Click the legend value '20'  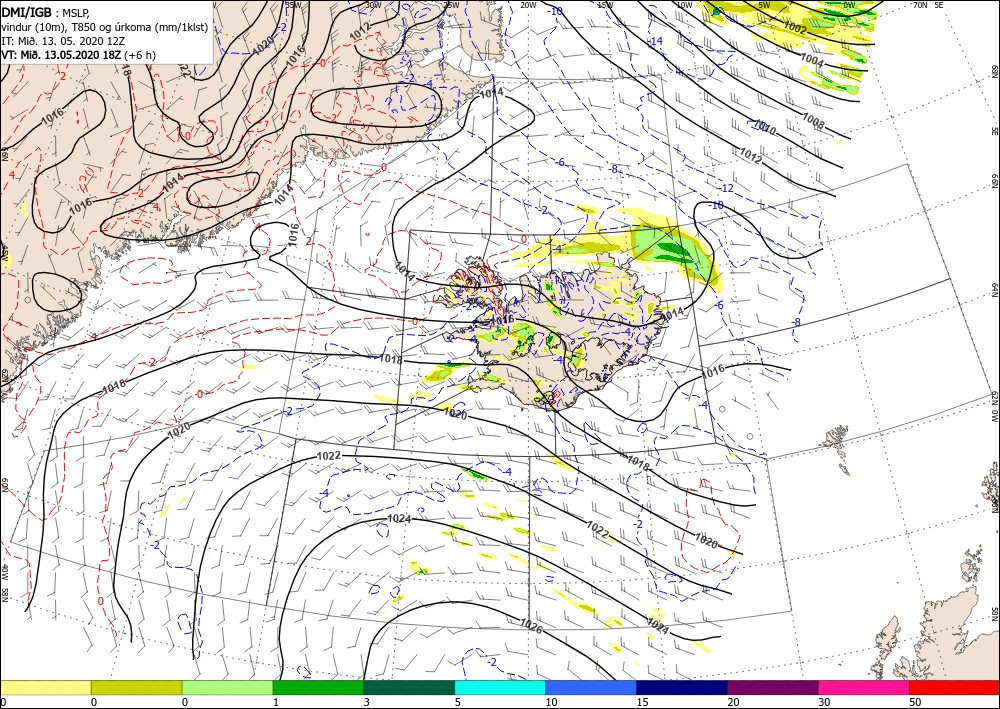pyautogui.click(x=733, y=702)
